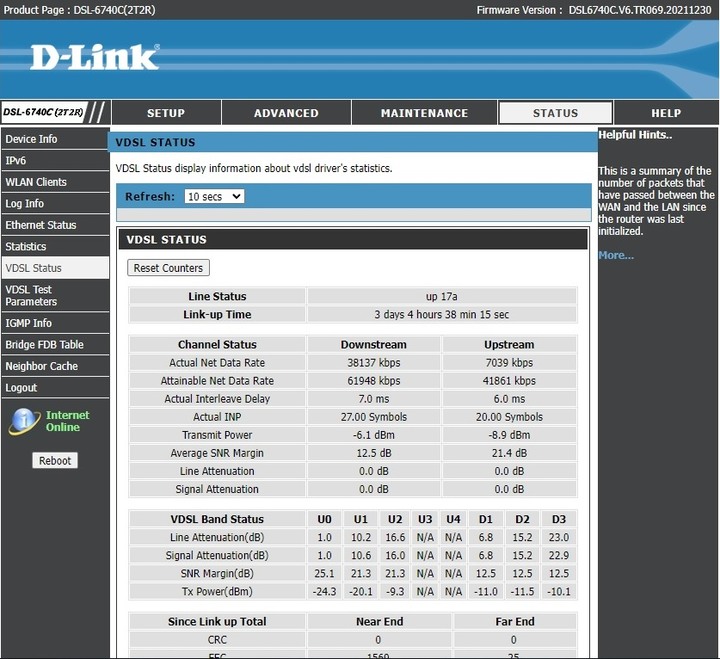This screenshot has height=659, width=720.
Task: Click upstream SNR margin '21.4 dB'
Action: pos(509,453)
